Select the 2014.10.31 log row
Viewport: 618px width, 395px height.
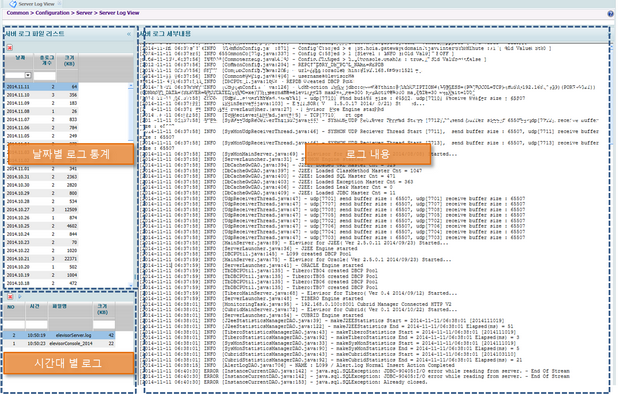pos(42,177)
